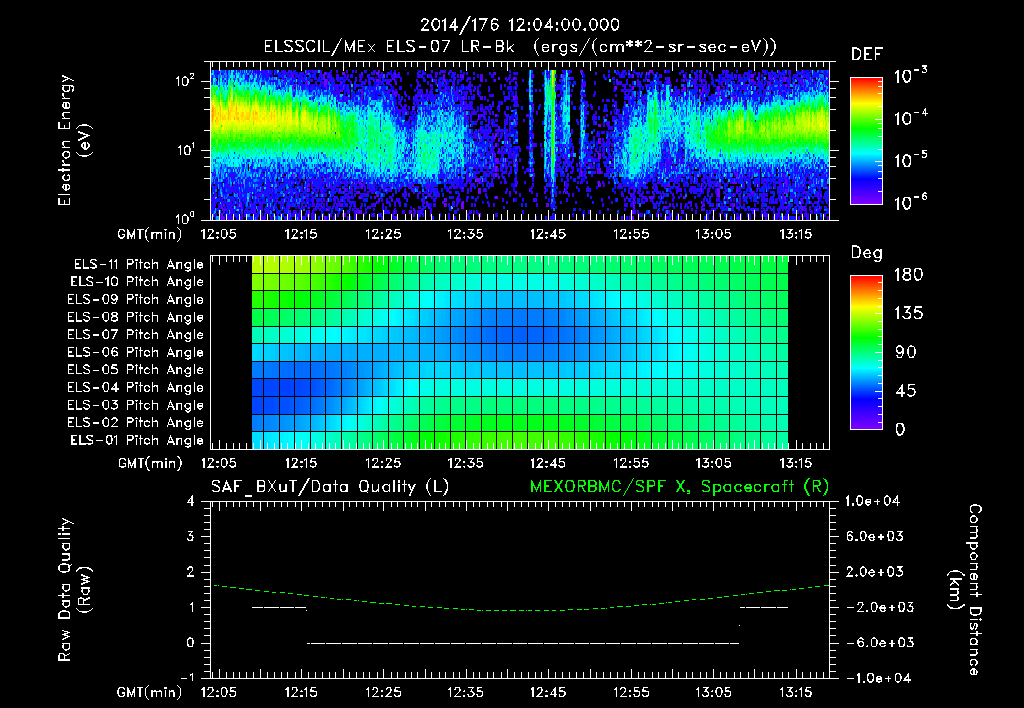Click the Component Distance (km) axis label
The image size is (1024, 708).
pos(965,590)
